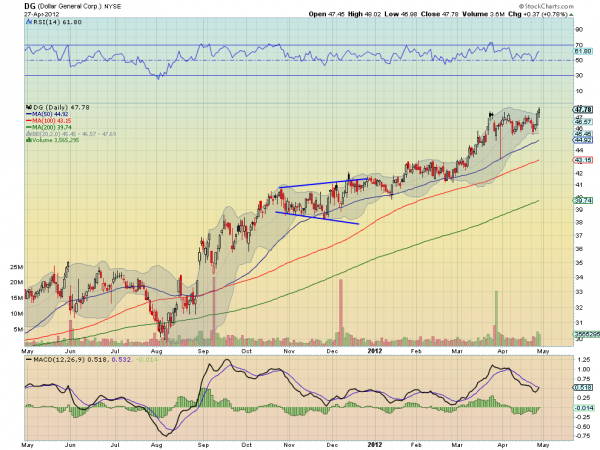Click the 43.15 red MA(100) price tag

583,160
